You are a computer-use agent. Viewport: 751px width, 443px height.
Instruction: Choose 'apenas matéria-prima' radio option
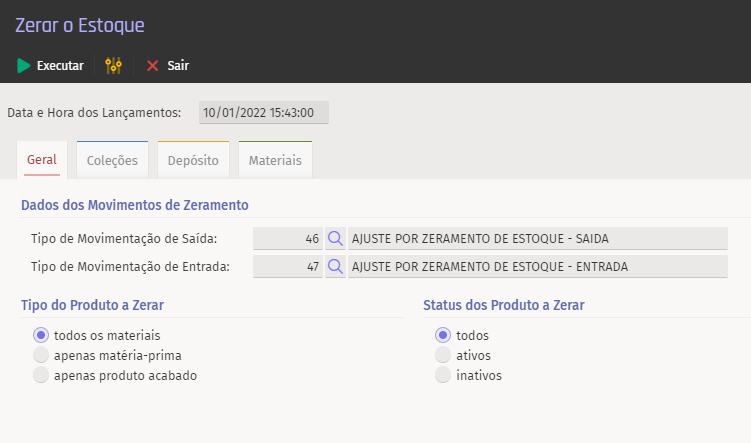coord(41,355)
